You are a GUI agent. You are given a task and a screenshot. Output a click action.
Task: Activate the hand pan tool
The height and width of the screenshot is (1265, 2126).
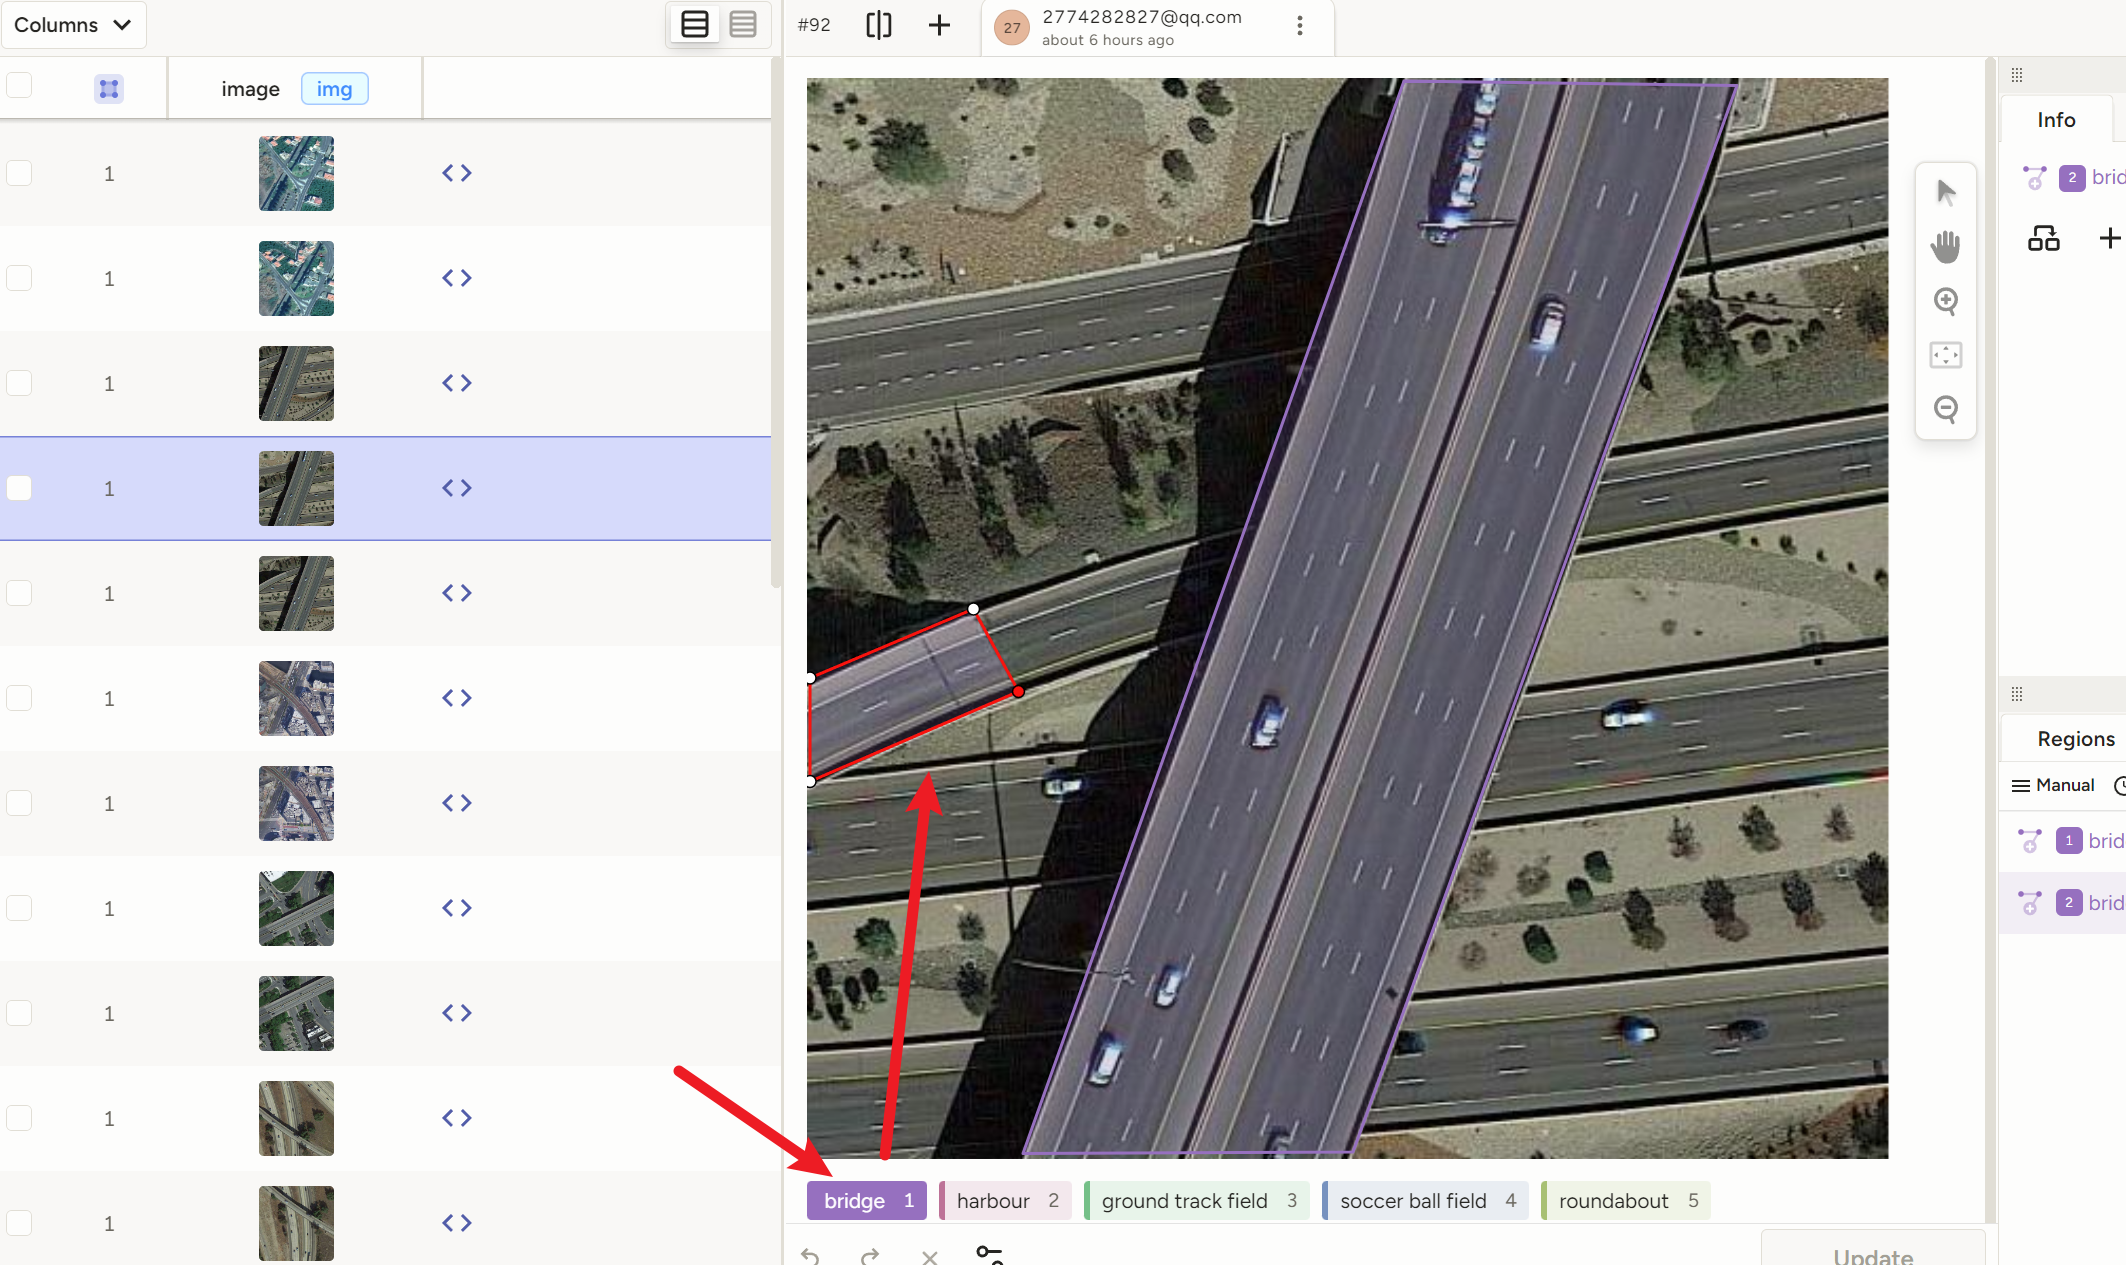pos(1945,246)
